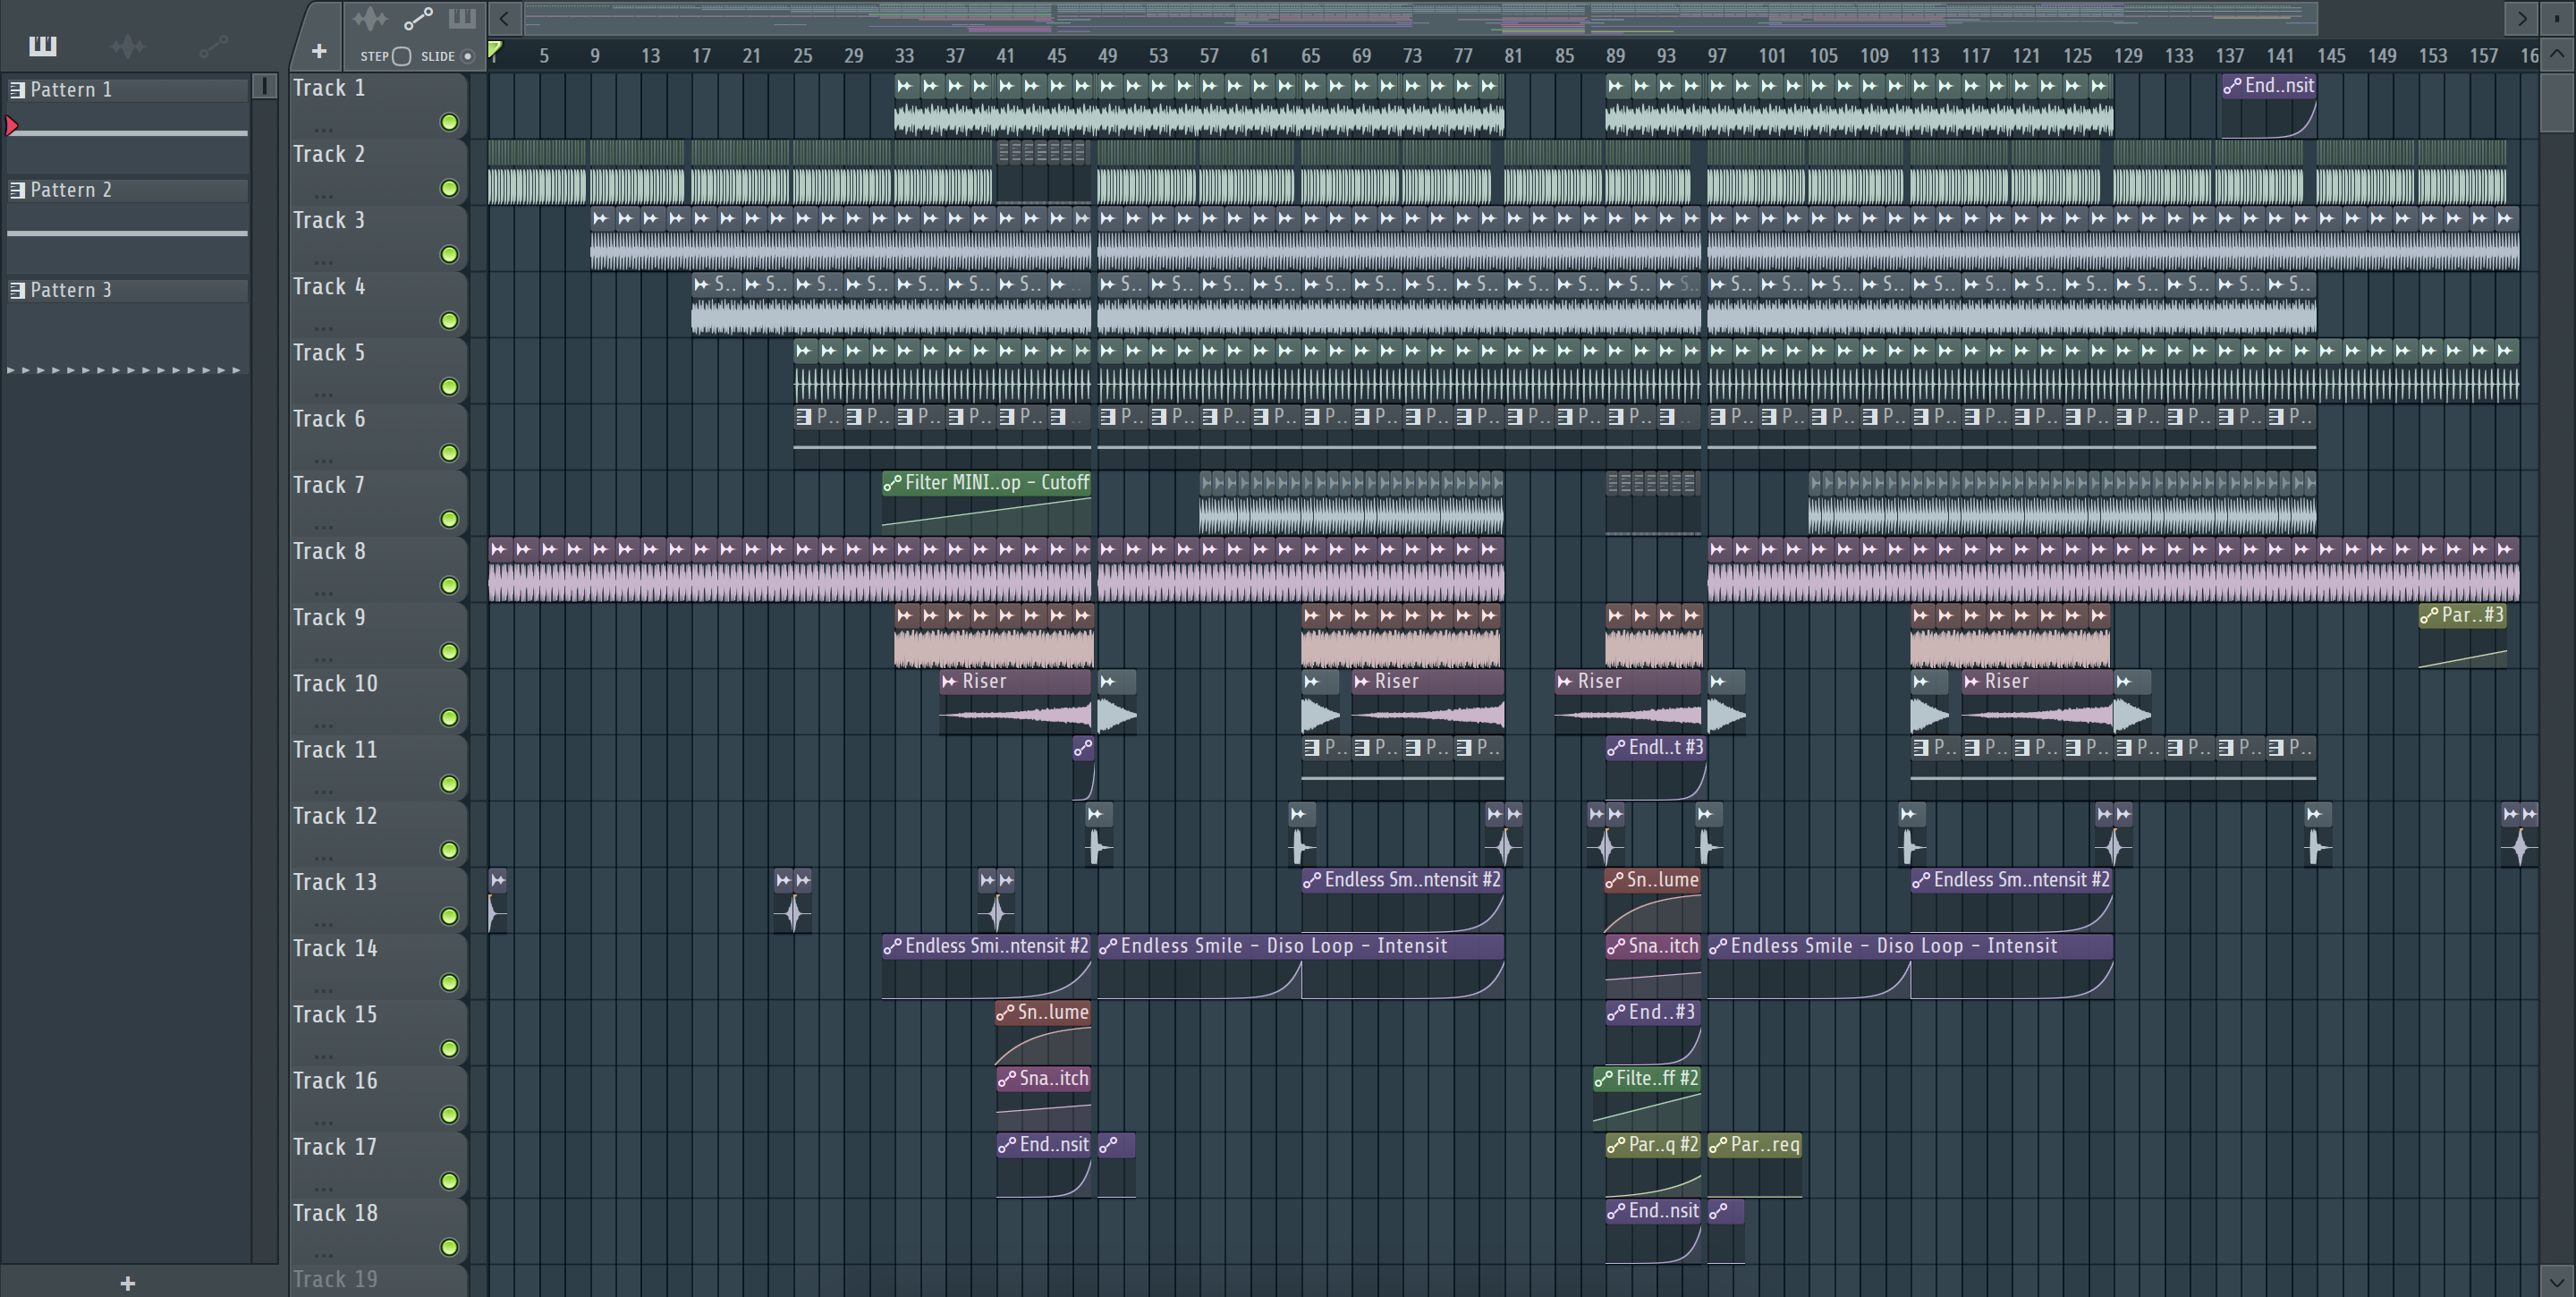Toggle the SLIDE radio button
Image resolution: width=2576 pixels, height=1297 pixels.
[467, 56]
